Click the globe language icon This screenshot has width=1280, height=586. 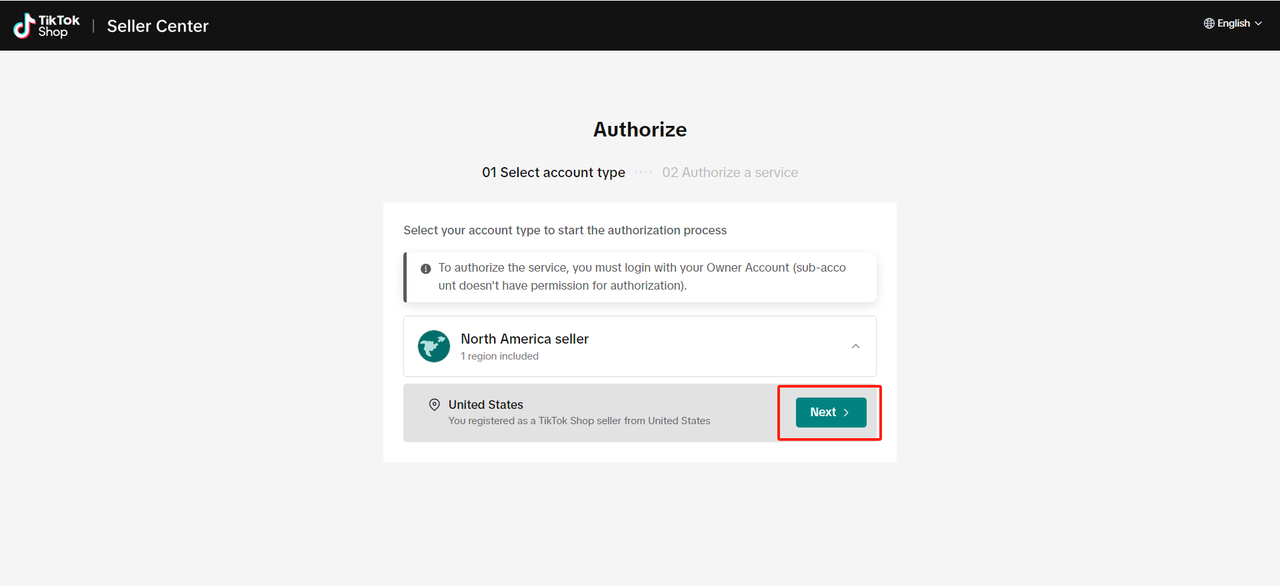[x=1209, y=23]
